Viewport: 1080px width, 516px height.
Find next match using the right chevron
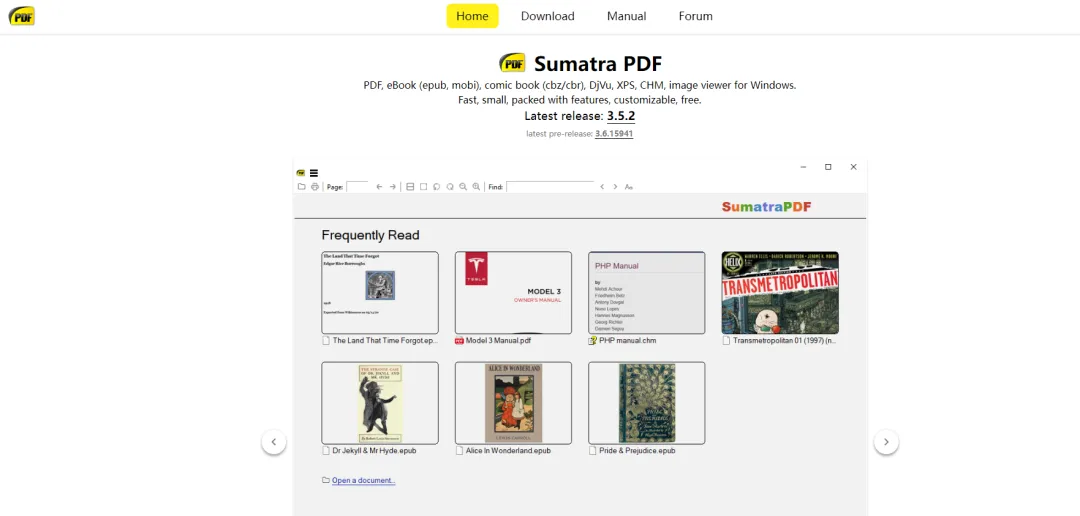coord(615,187)
